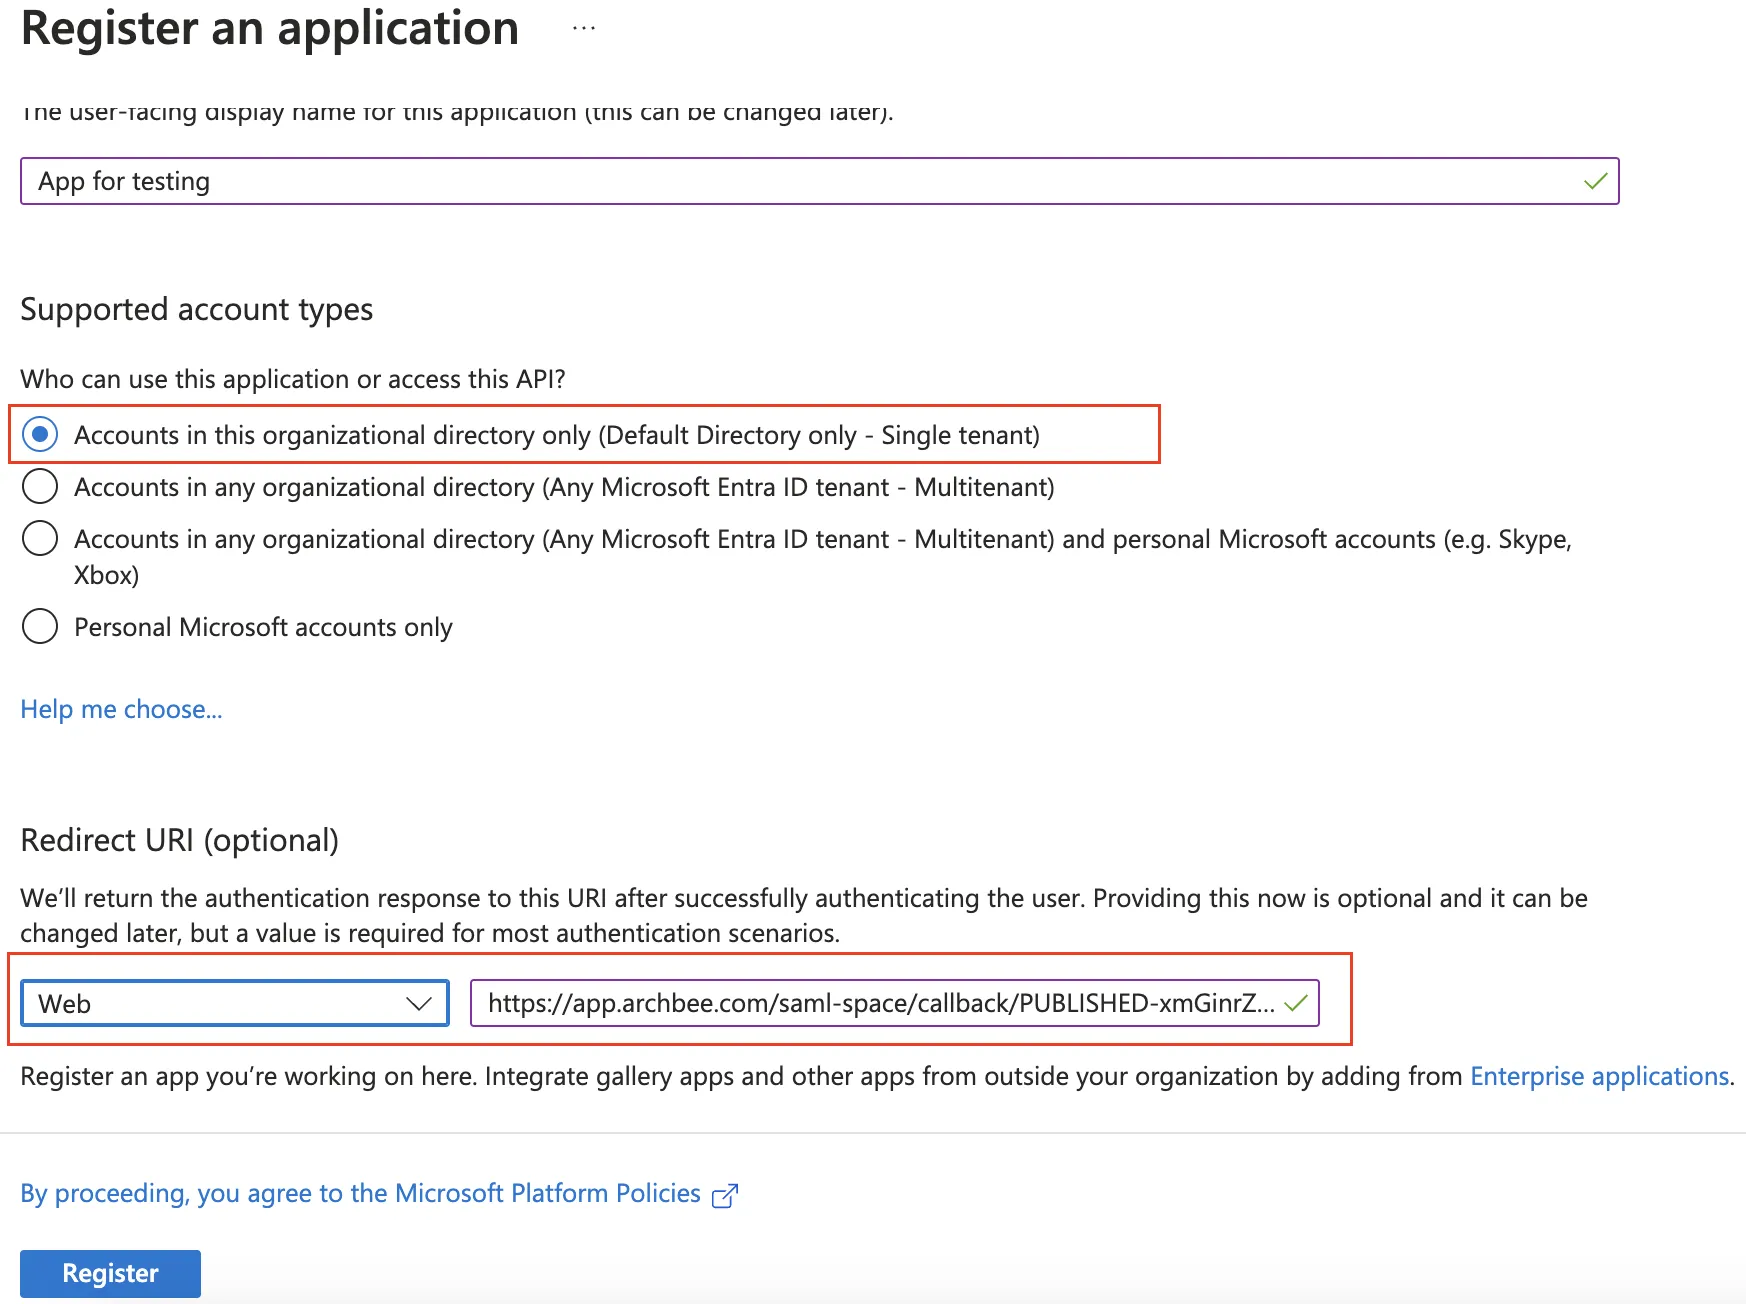Follow the Enterprise applications link
The width and height of the screenshot is (1746, 1304).
[1600, 1076]
